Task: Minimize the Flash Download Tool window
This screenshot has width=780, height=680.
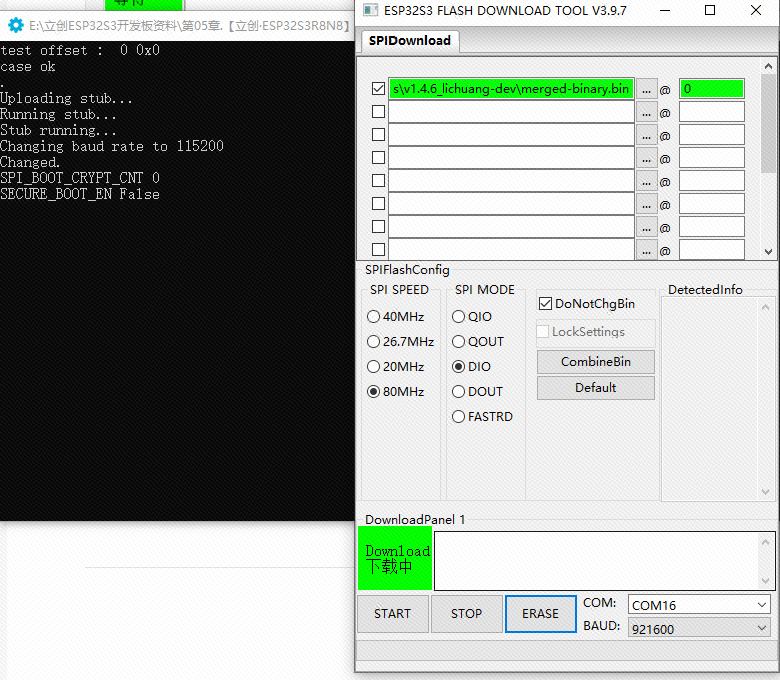Action: (665, 10)
